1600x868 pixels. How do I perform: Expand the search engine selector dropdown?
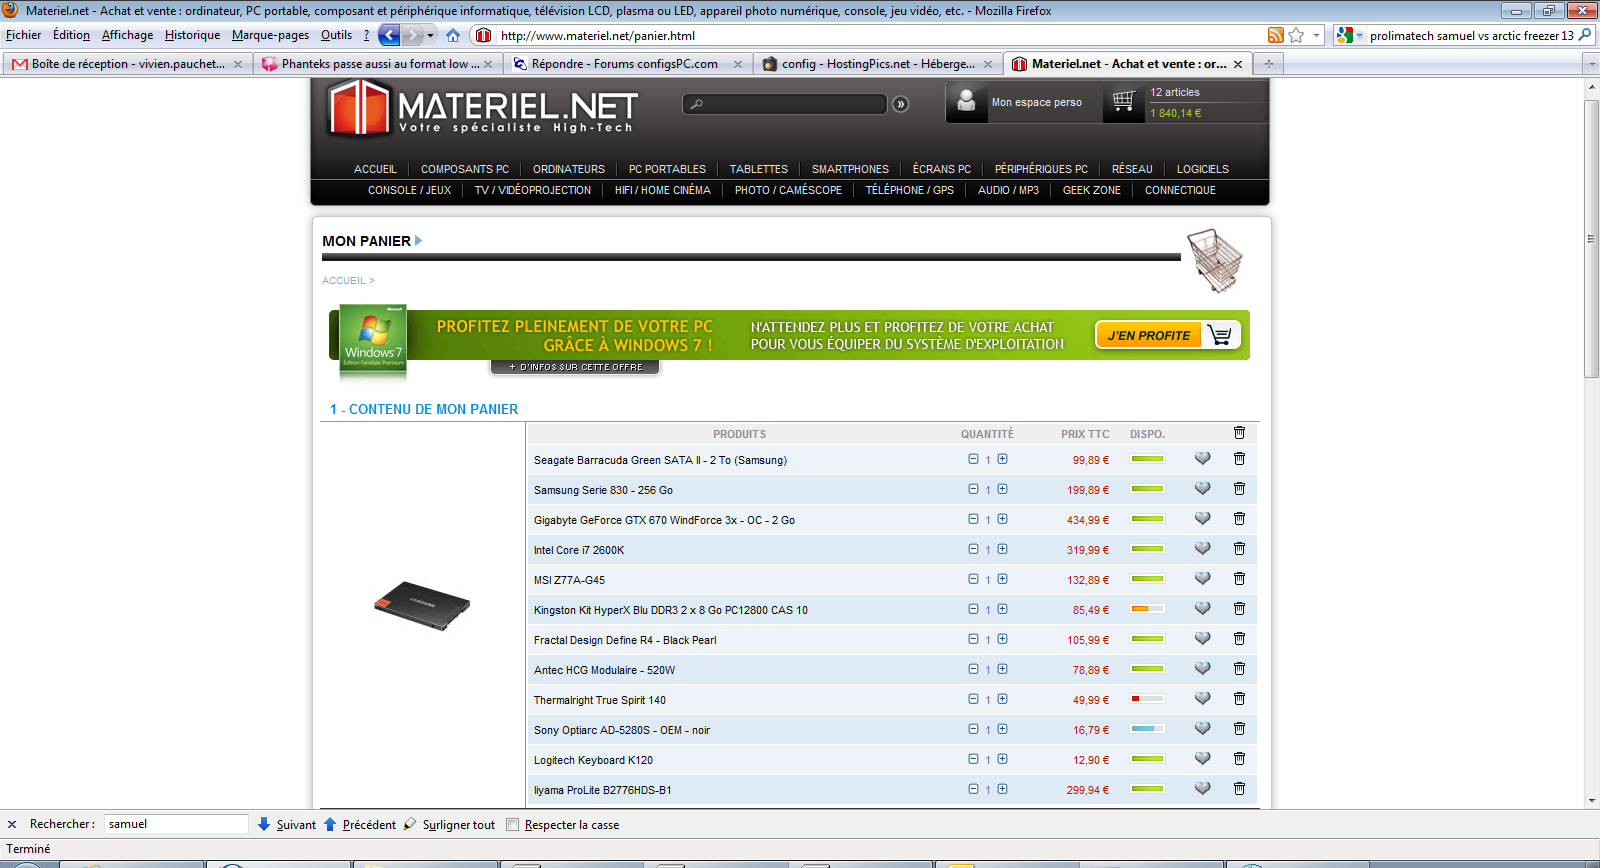pyautogui.click(x=1359, y=35)
